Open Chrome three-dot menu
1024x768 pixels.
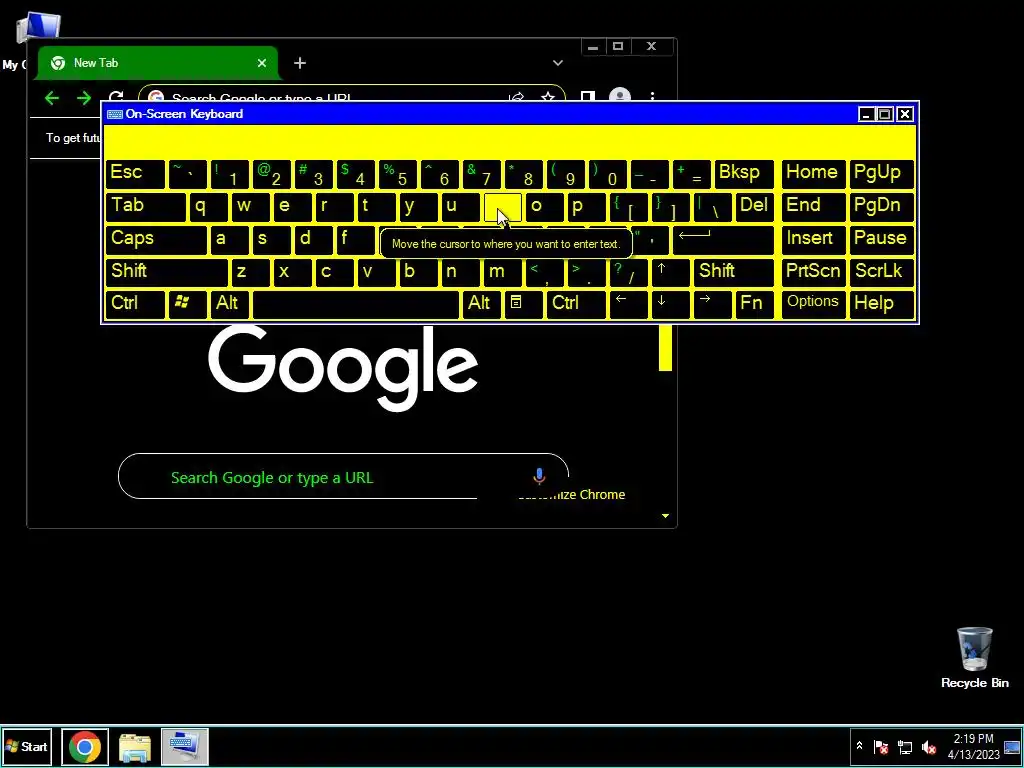(x=652, y=97)
